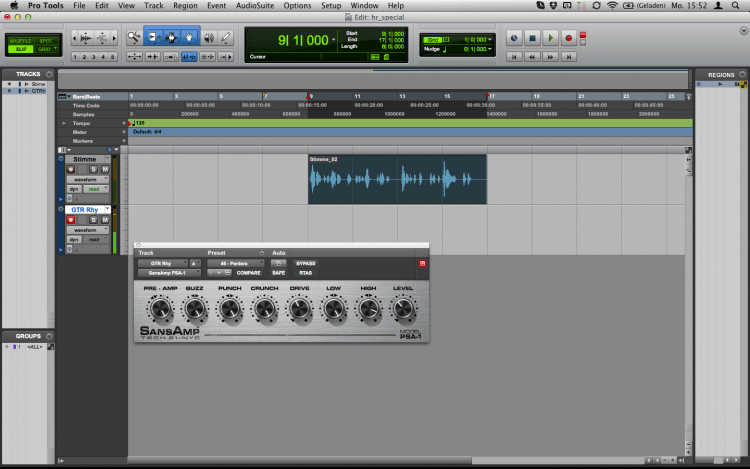
Task: Open the AudioSuite menu
Action: (254, 6)
